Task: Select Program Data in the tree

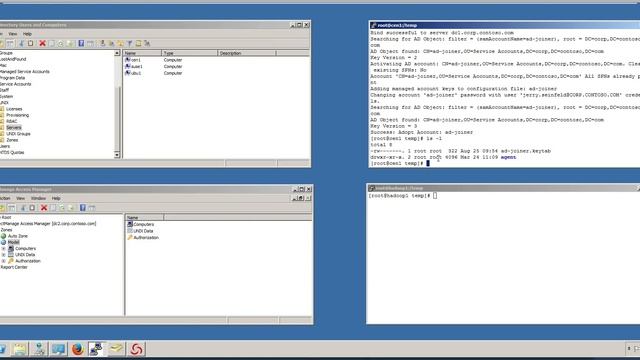Action: click(x=13, y=78)
